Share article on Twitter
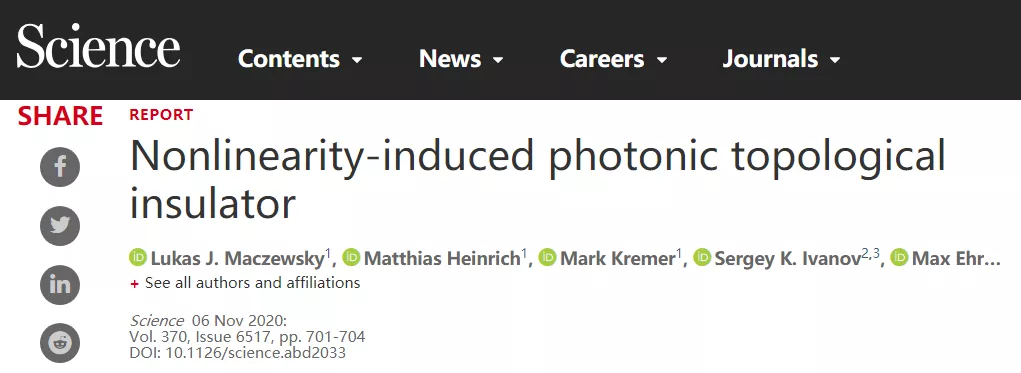Viewport: 1021px width, 373px height. 60,225
